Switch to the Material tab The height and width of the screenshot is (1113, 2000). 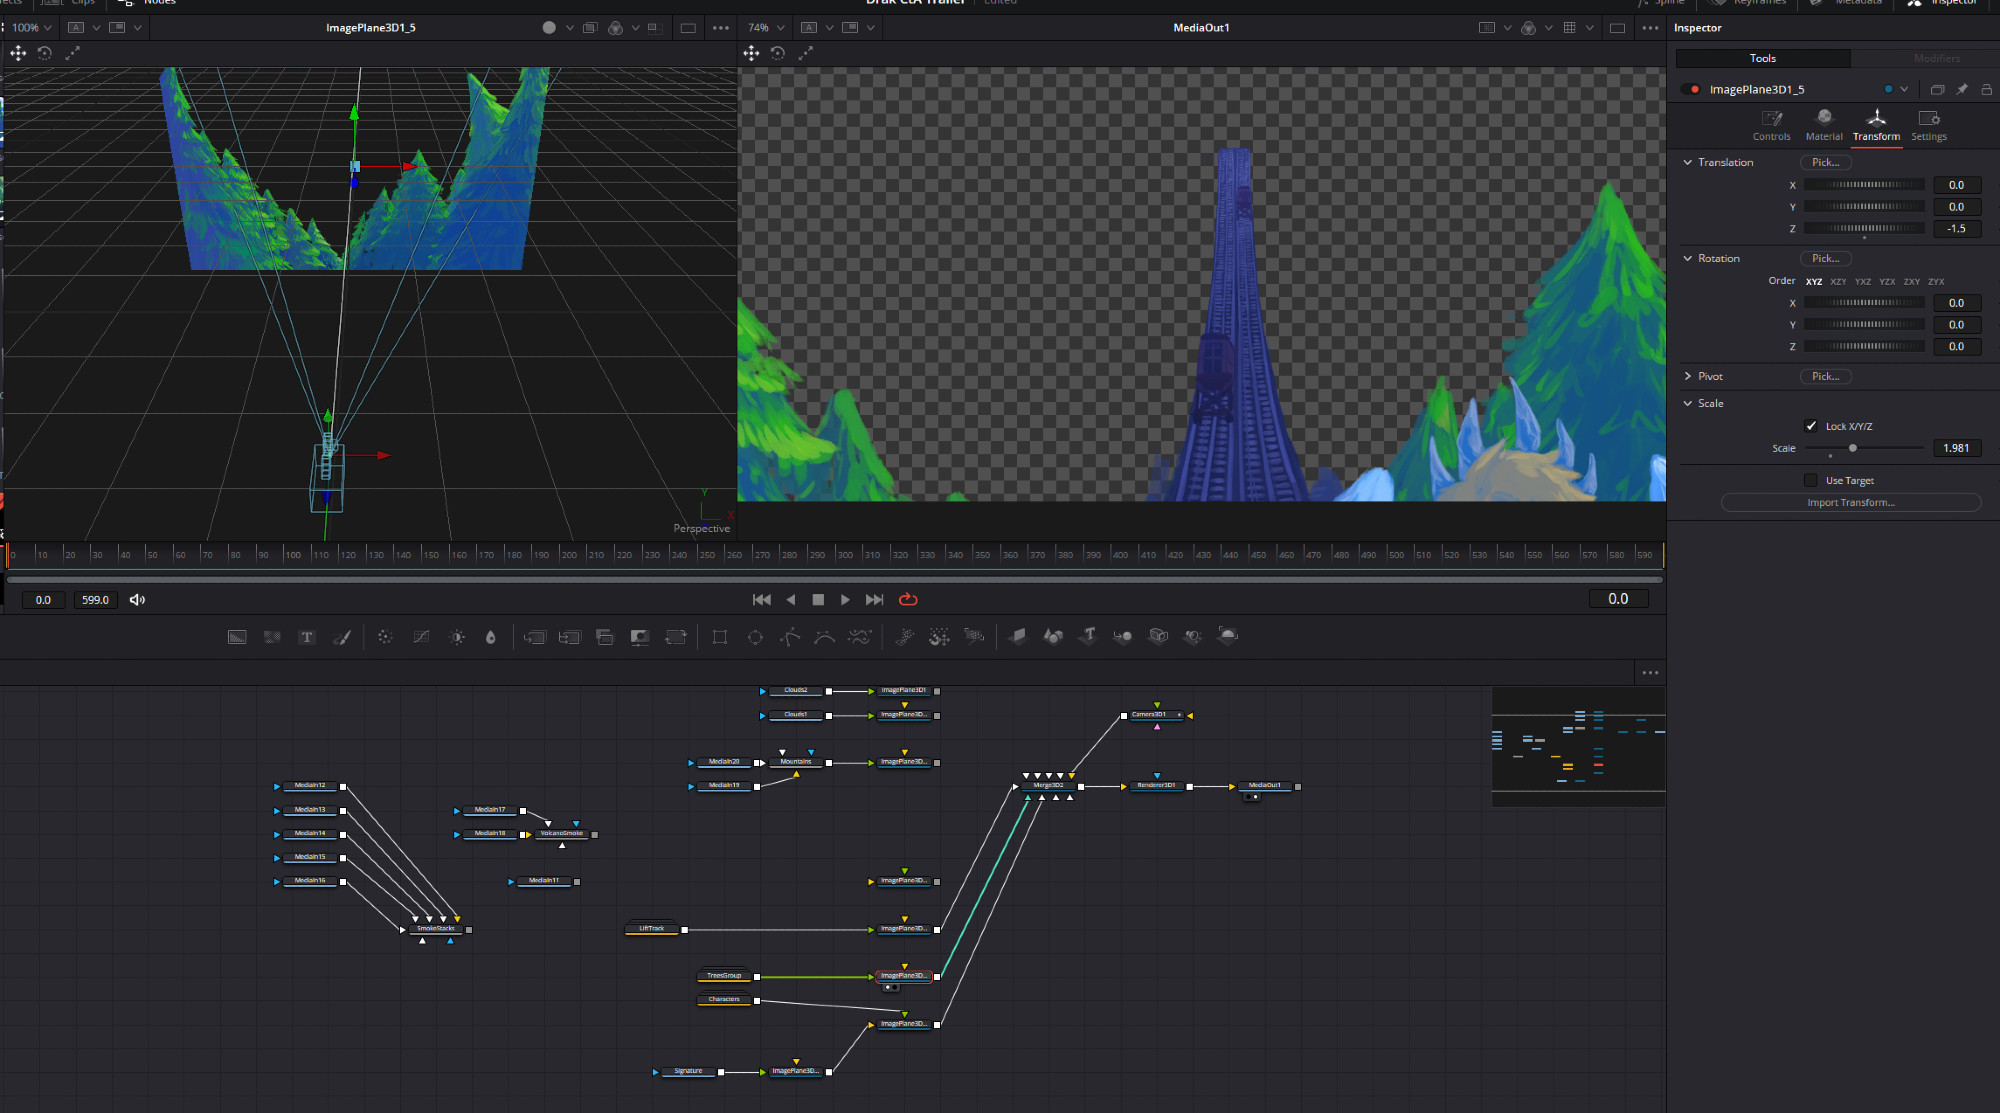(x=1824, y=125)
